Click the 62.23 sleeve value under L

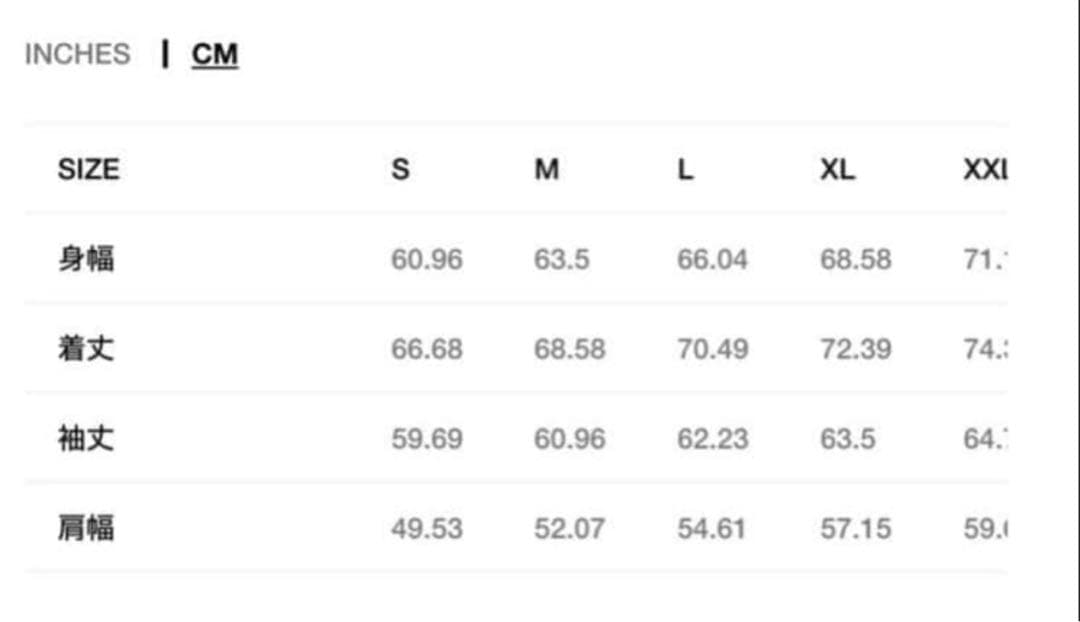pyautogui.click(x=712, y=439)
